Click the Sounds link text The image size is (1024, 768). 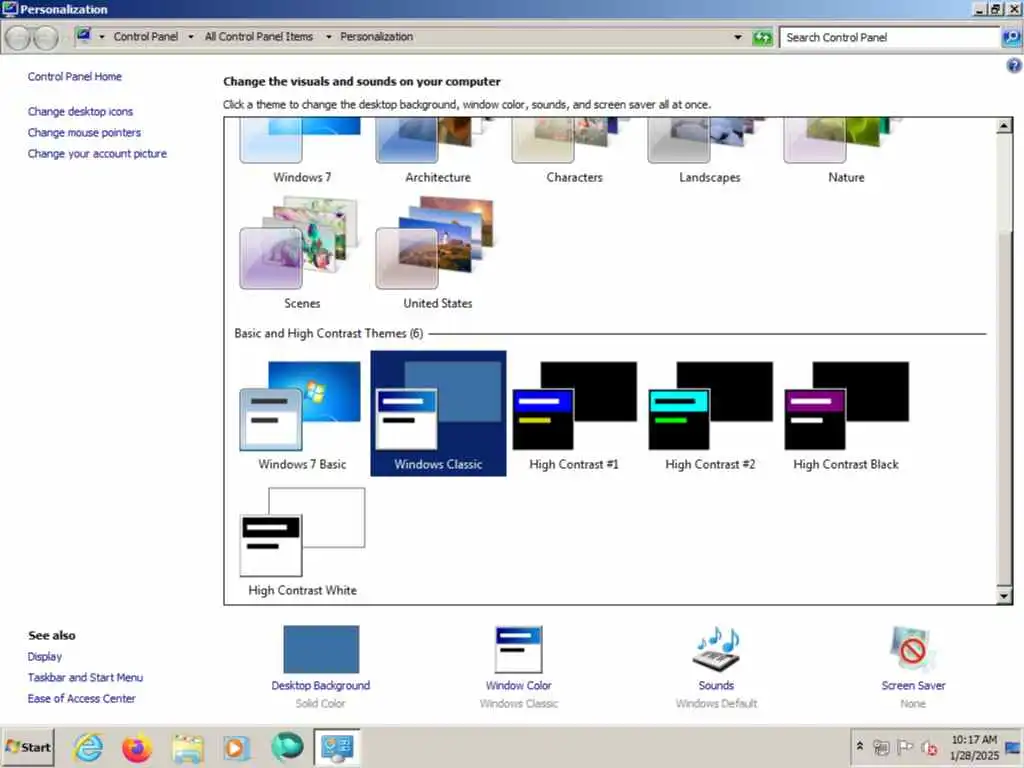[716, 685]
